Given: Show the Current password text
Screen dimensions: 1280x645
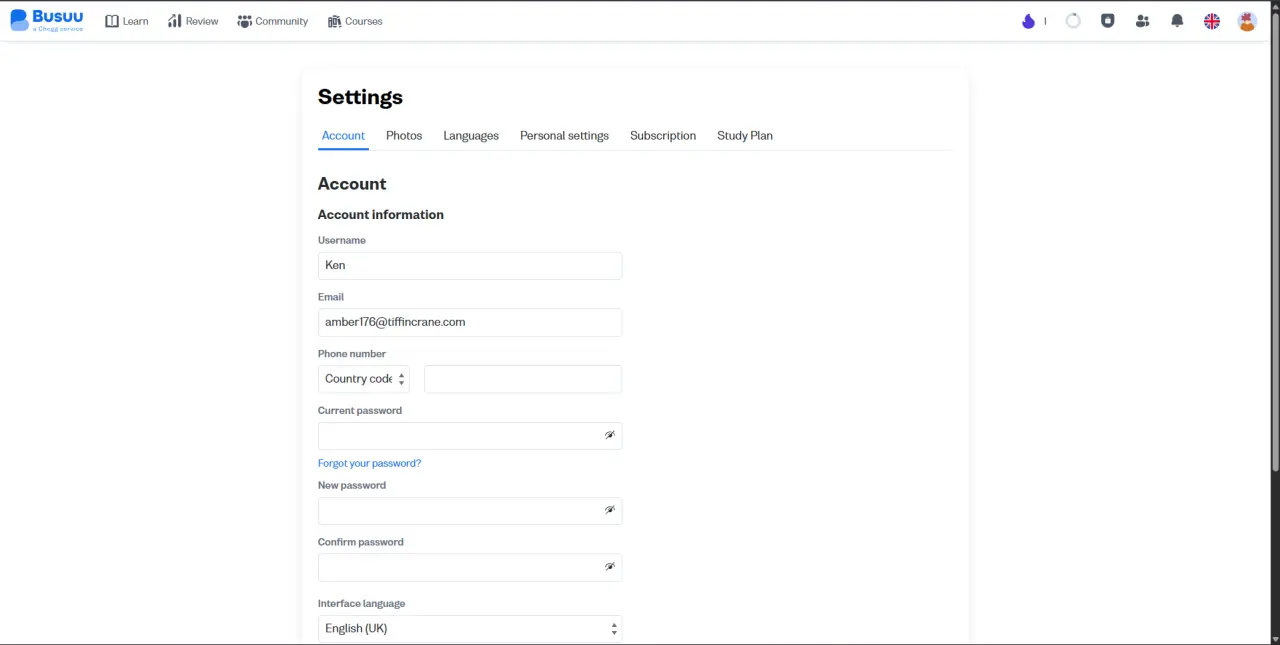Looking at the screenshot, I should [x=609, y=436].
